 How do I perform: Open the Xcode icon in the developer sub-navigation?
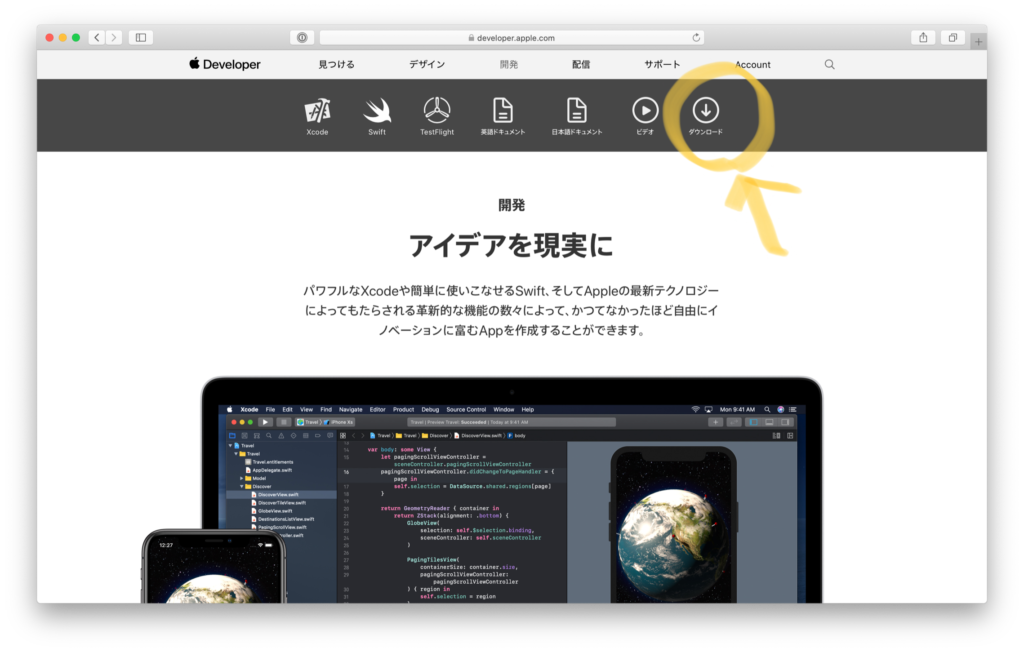click(x=317, y=111)
